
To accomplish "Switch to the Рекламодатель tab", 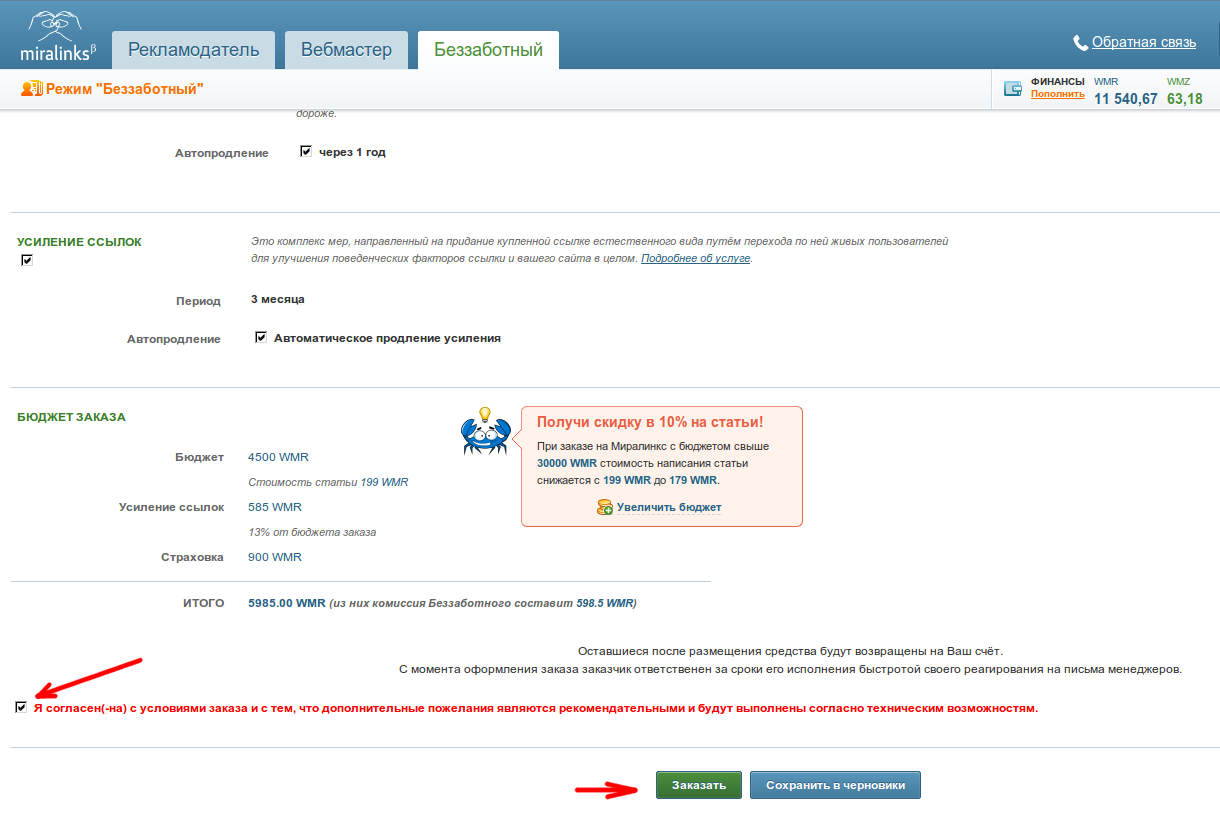I will tap(194, 50).
